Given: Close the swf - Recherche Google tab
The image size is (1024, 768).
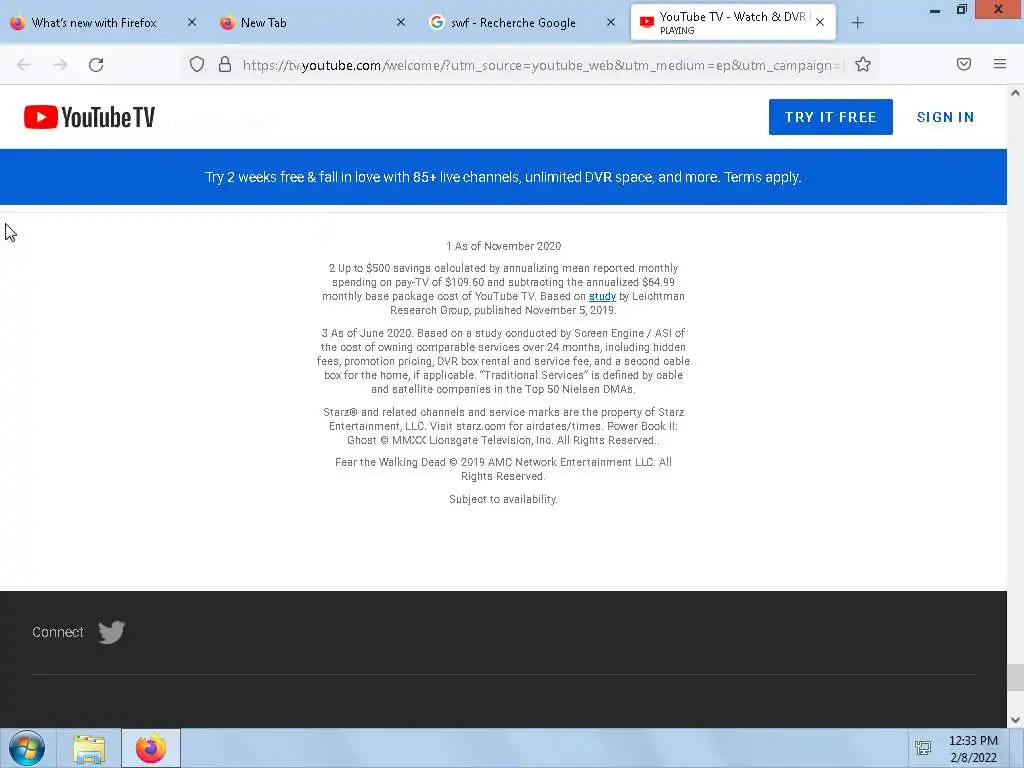Looking at the screenshot, I should (611, 22).
